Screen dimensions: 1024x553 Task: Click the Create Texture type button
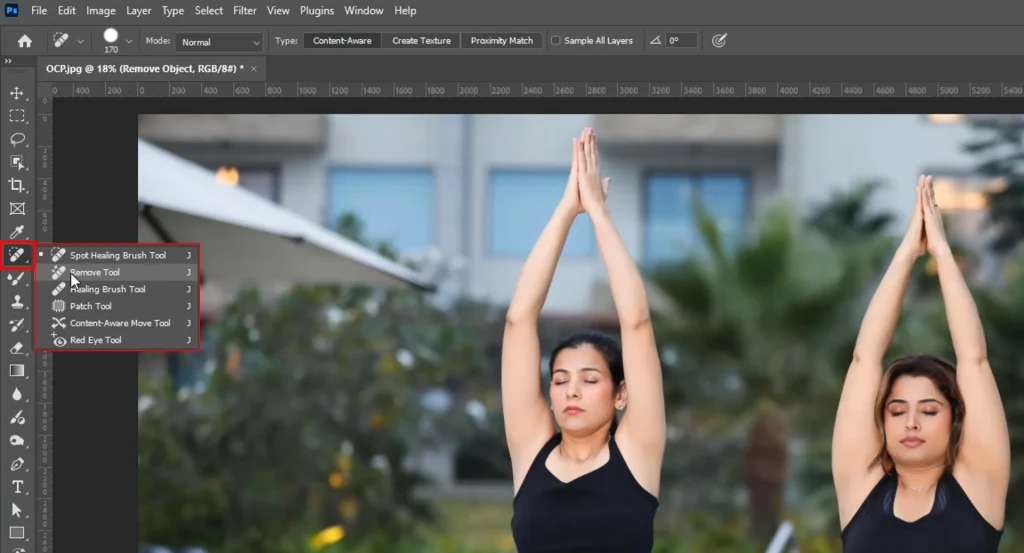(421, 40)
